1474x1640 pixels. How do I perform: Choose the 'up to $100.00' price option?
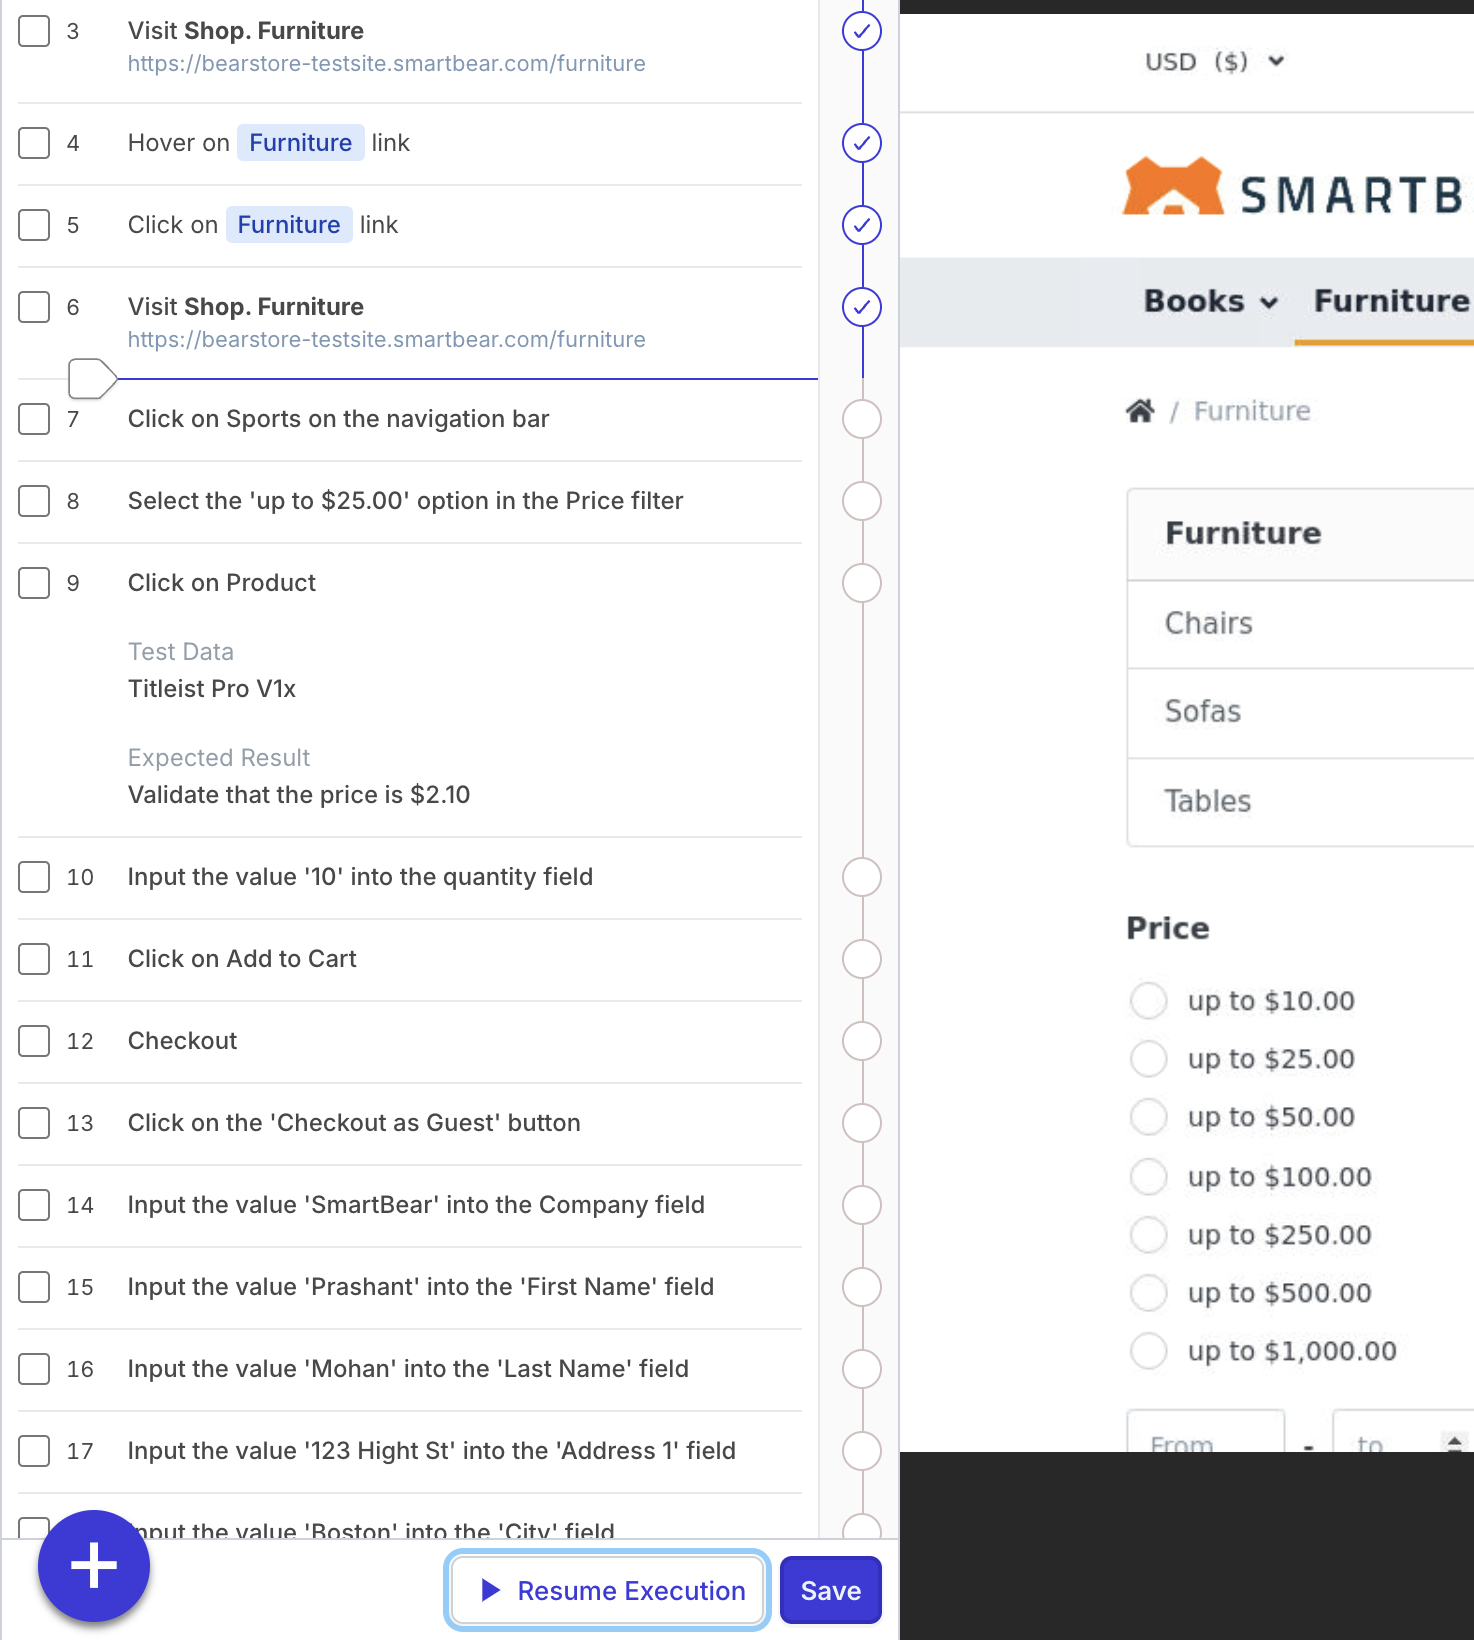click(1148, 1177)
